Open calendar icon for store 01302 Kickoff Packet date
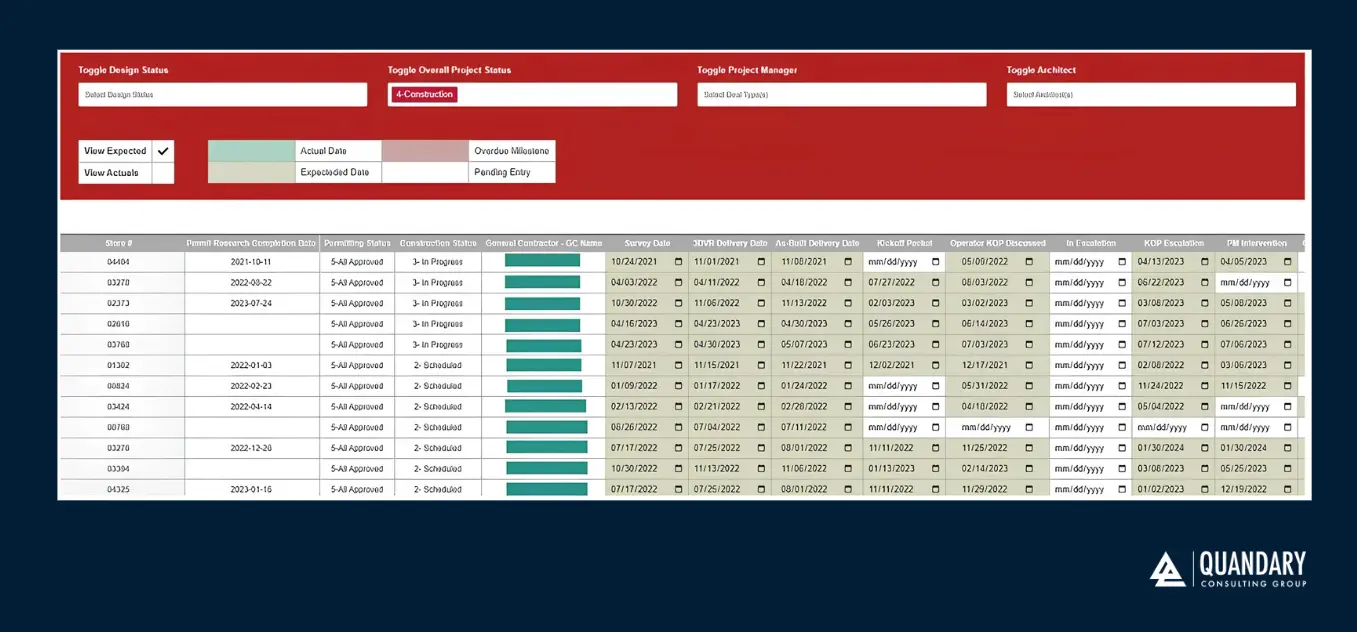 click(936, 365)
